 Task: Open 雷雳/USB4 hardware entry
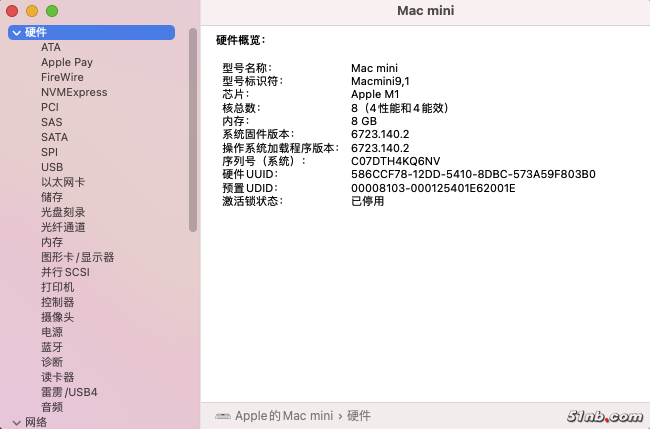click(x=69, y=392)
